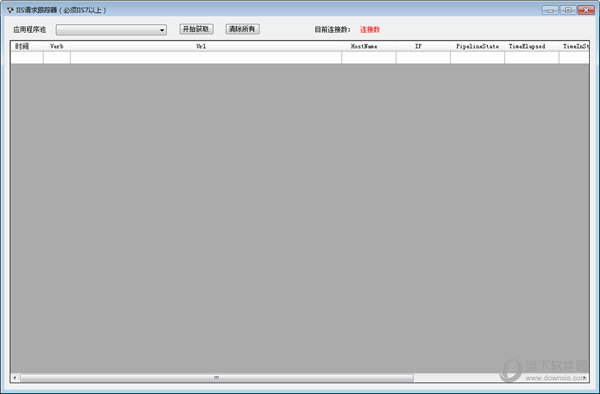Click the app icon in title bar

(x=10, y=10)
